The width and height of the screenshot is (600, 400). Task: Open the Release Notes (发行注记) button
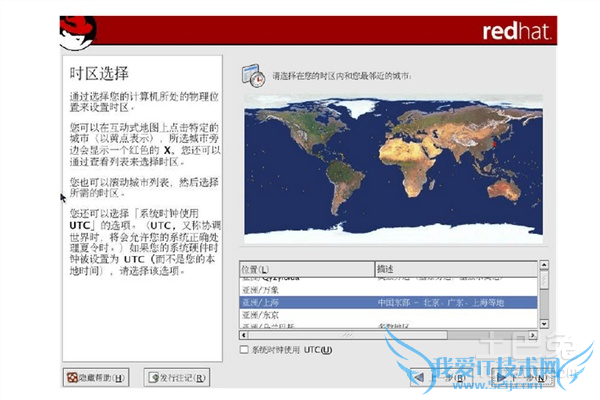click(177, 378)
